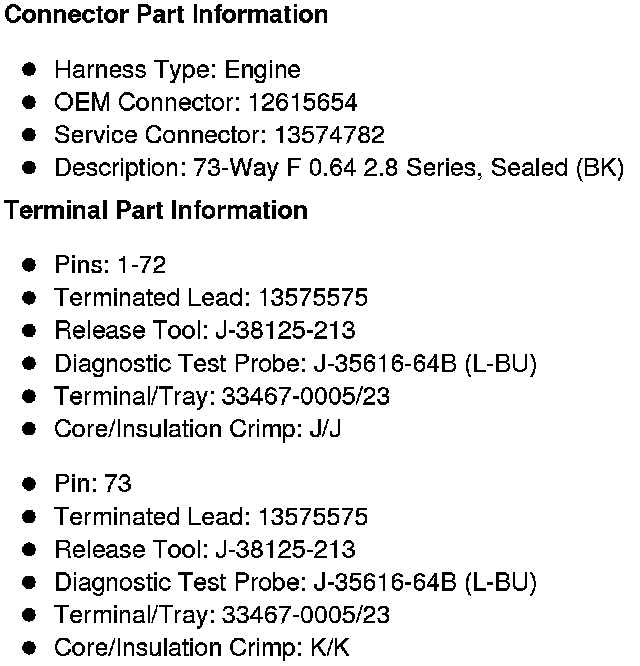This screenshot has width=640, height=666.
Task: Click Terminal/Tray entry under Pin 73
Action: point(222,615)
